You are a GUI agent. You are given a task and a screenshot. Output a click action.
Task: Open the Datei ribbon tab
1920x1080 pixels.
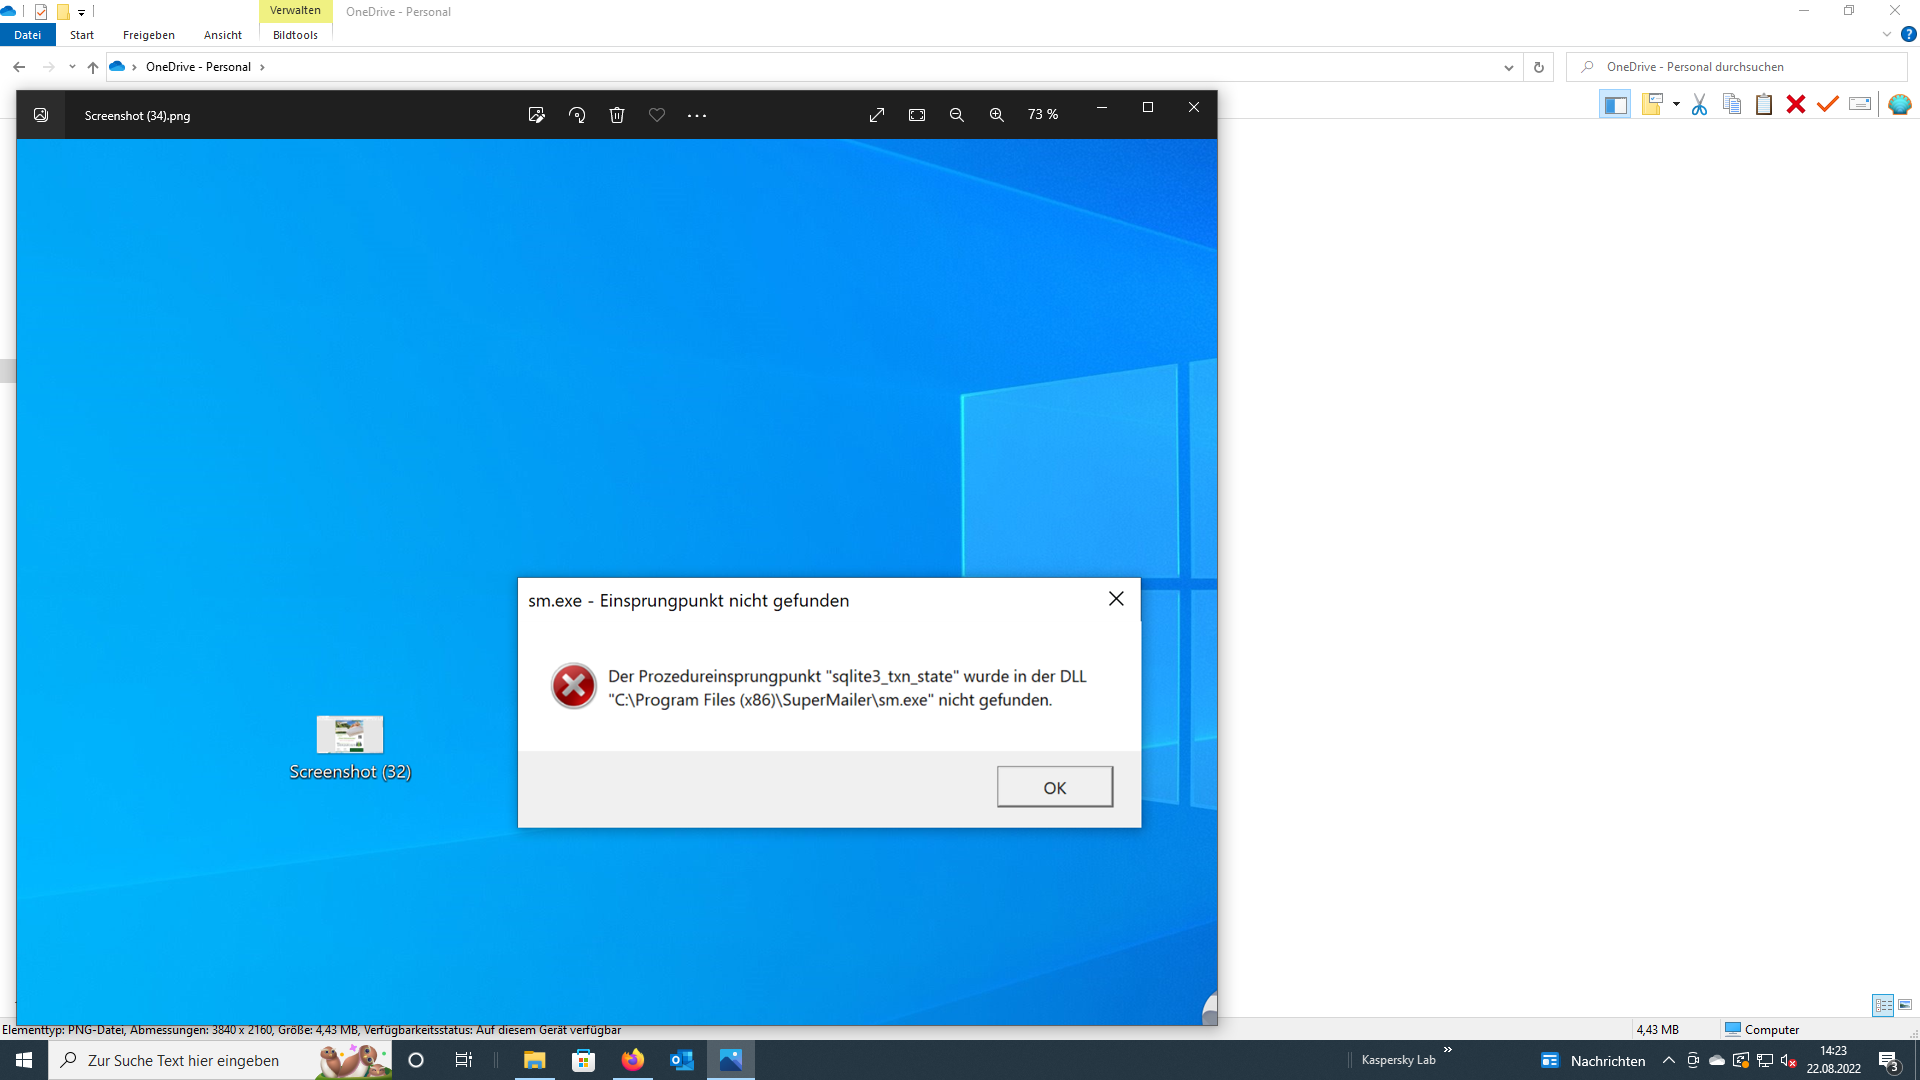click(x=28, y=35)
